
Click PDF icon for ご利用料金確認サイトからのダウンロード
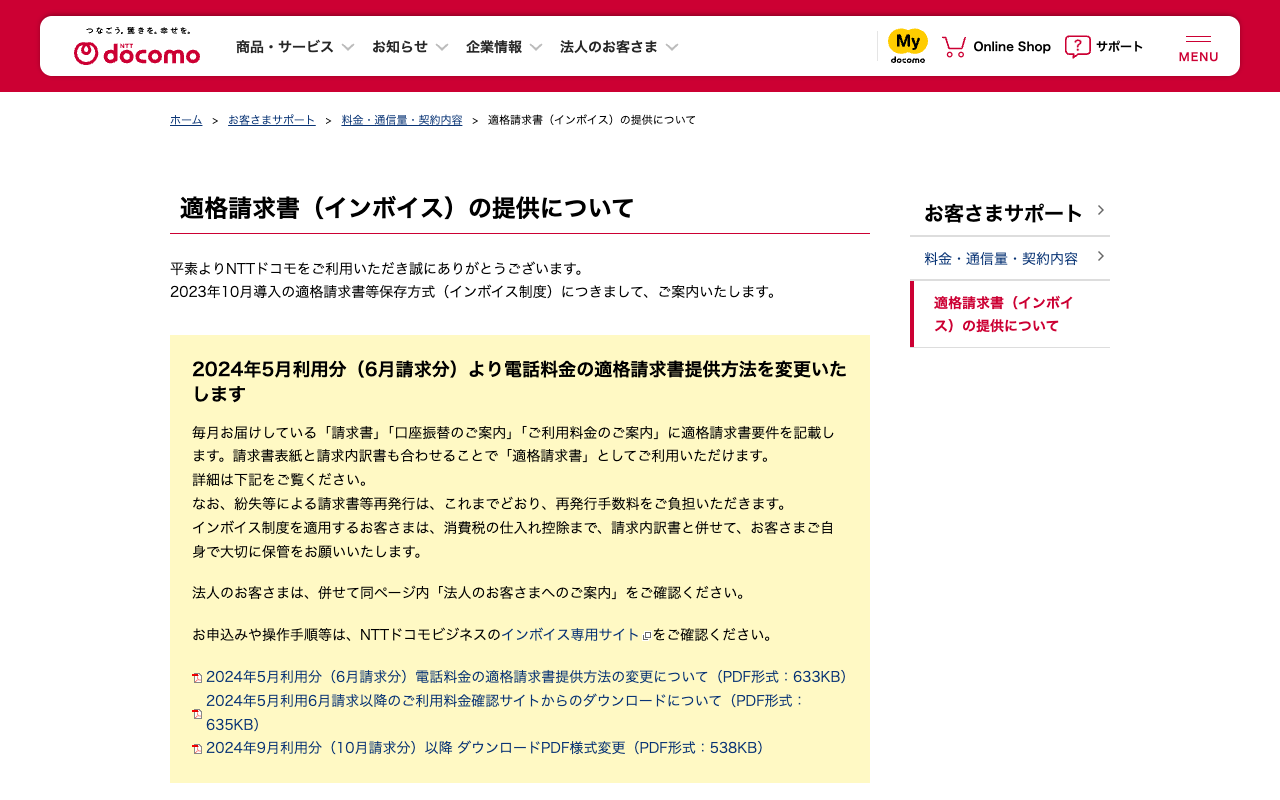pos(197,713)
